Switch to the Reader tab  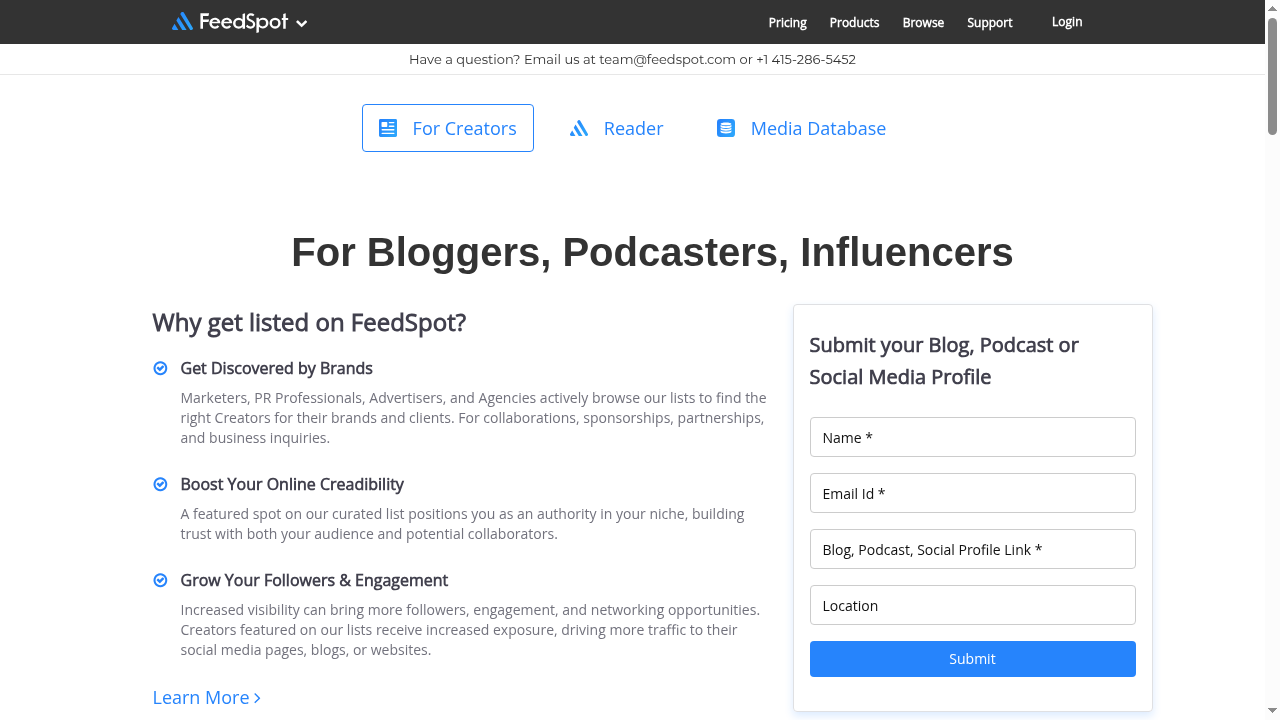click(632, 128)
